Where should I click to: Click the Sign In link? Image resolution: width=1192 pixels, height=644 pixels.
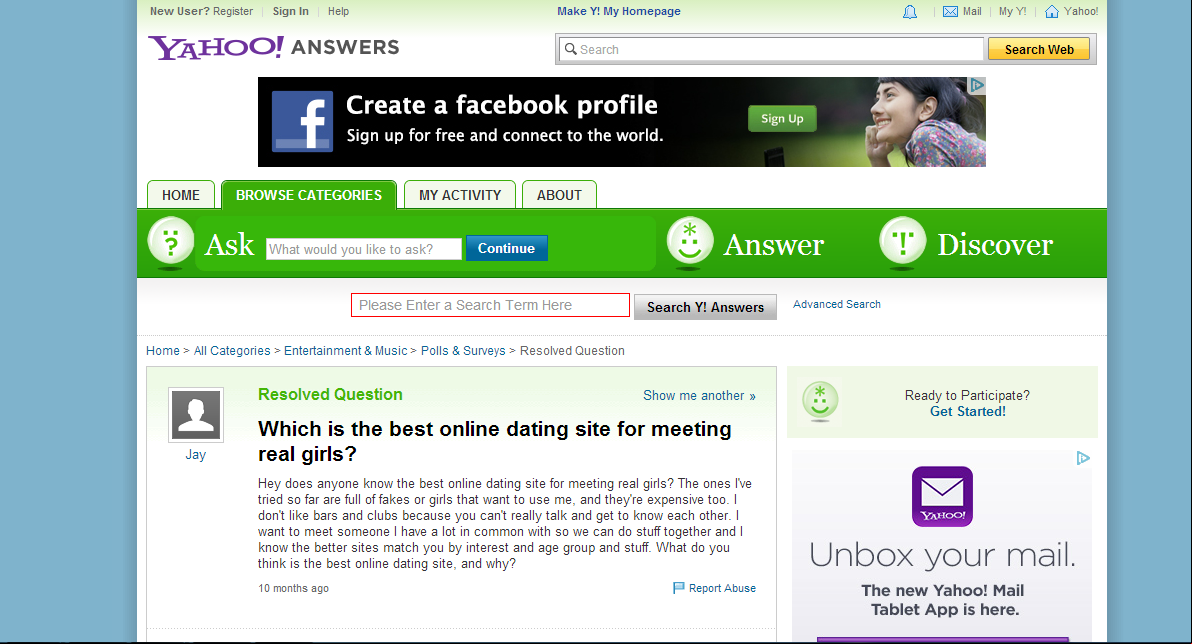click(290, 11)
